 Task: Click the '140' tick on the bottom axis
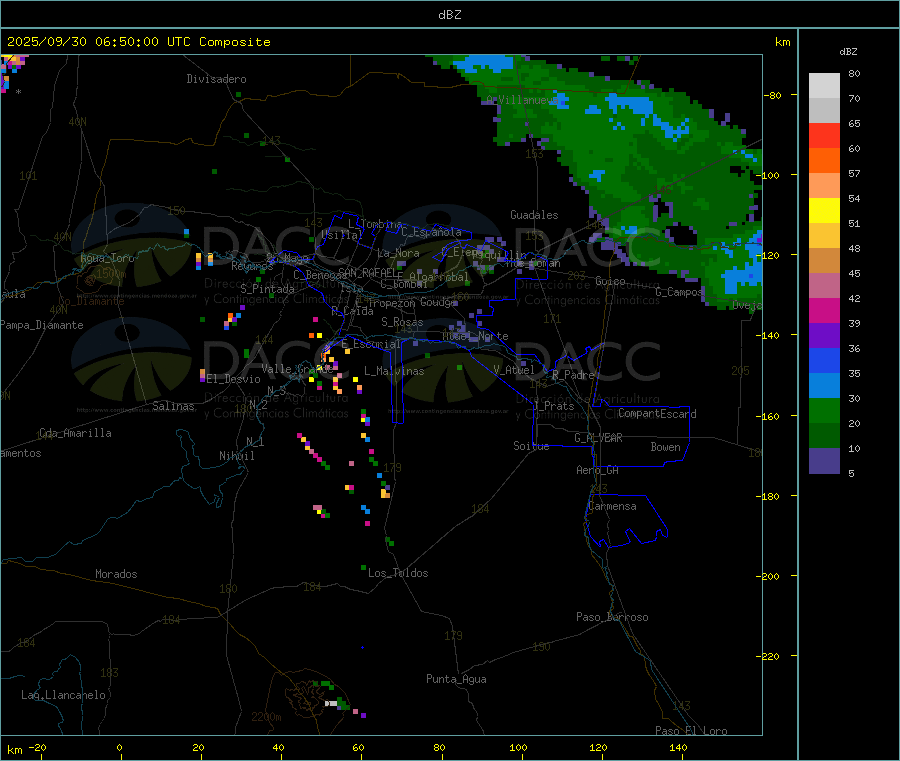click(678, 748)
